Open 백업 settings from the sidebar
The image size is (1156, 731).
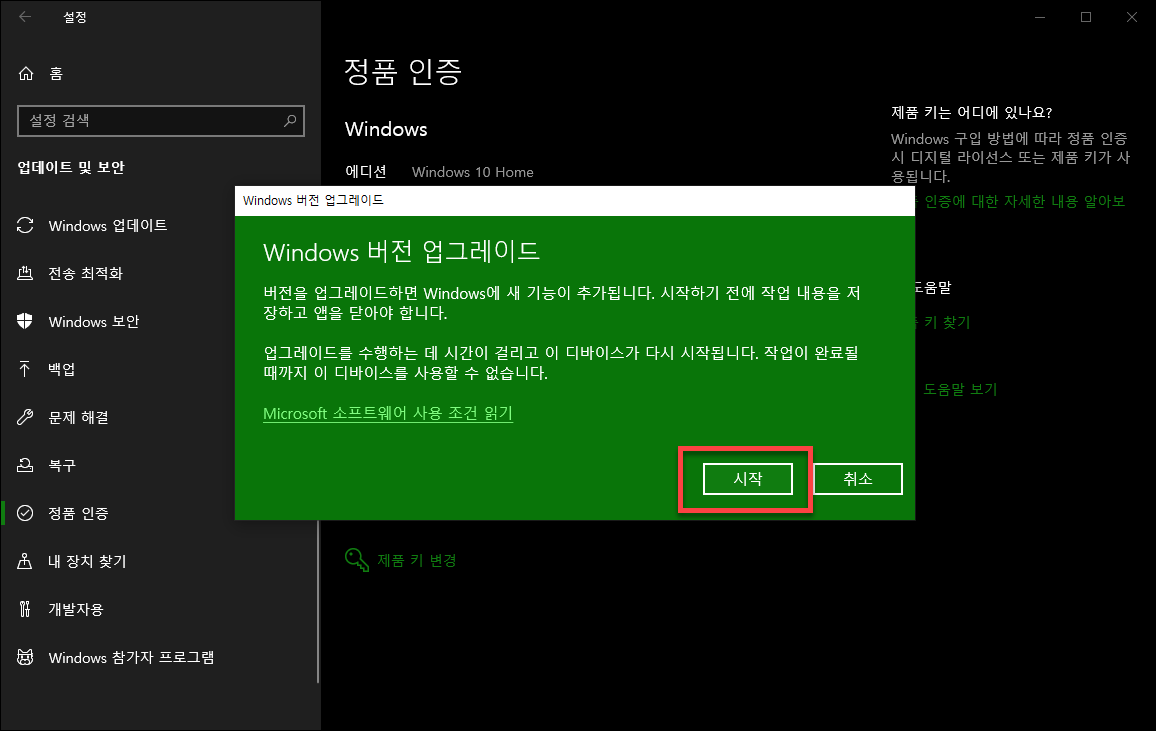click(x=62, y=369)
